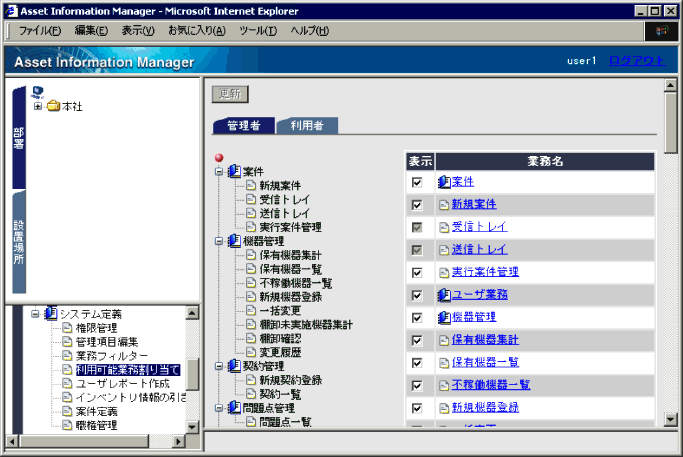Click the book icon in the 機器管理 table row
The width and height of the screenshot is (683, 457).
(444, 318)
